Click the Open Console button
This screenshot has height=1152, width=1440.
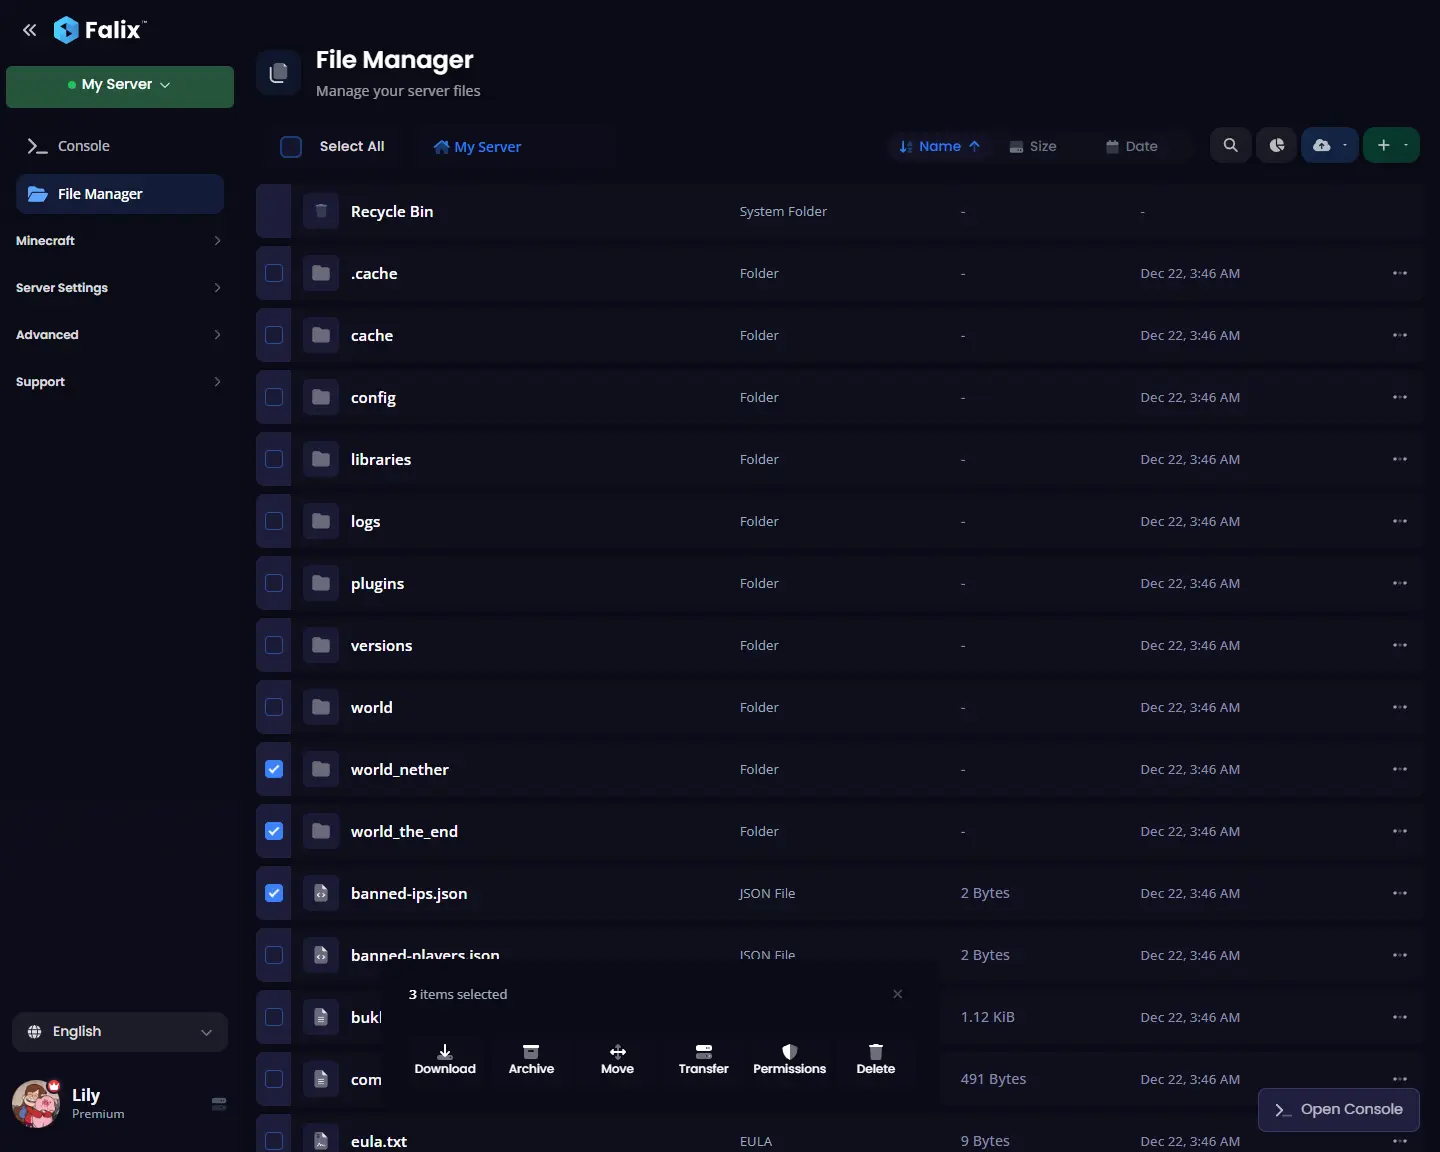1338,1110
